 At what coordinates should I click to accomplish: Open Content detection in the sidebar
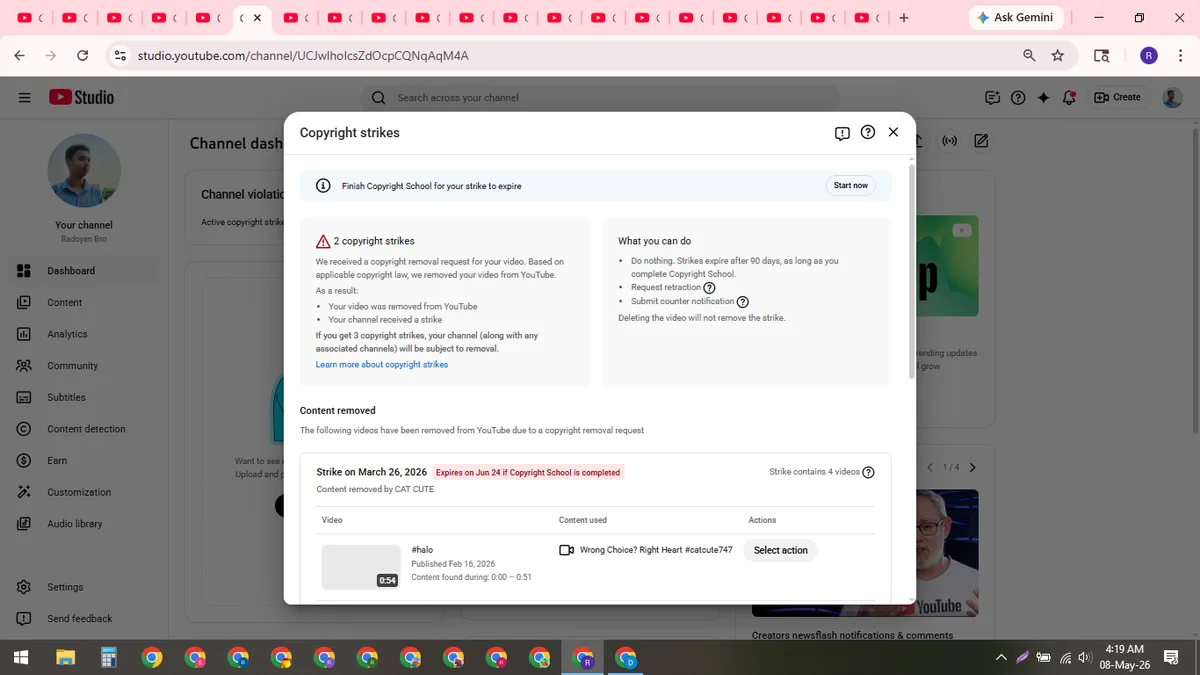84,429
